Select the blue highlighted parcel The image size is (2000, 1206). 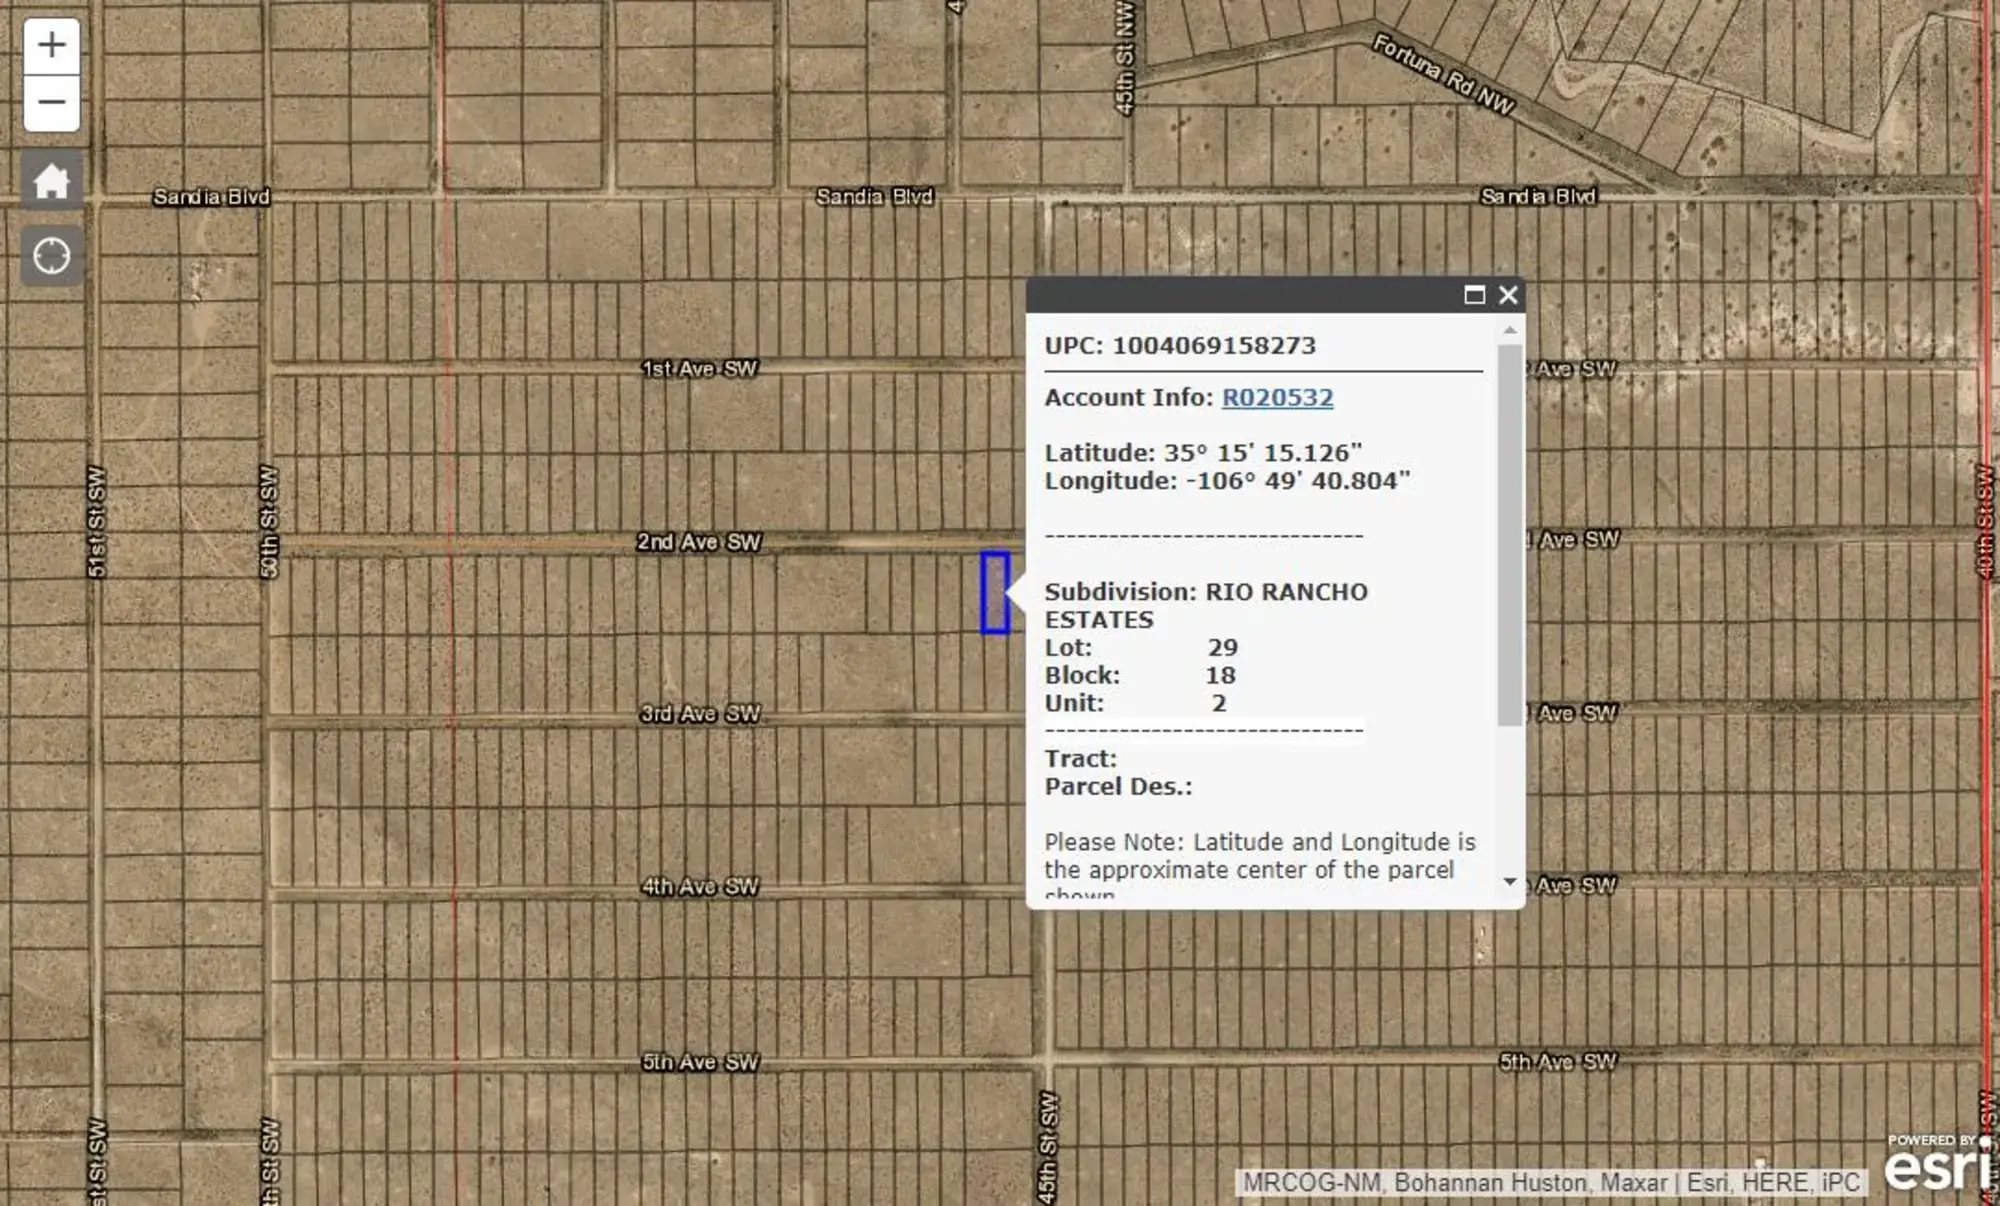[995, 593]
